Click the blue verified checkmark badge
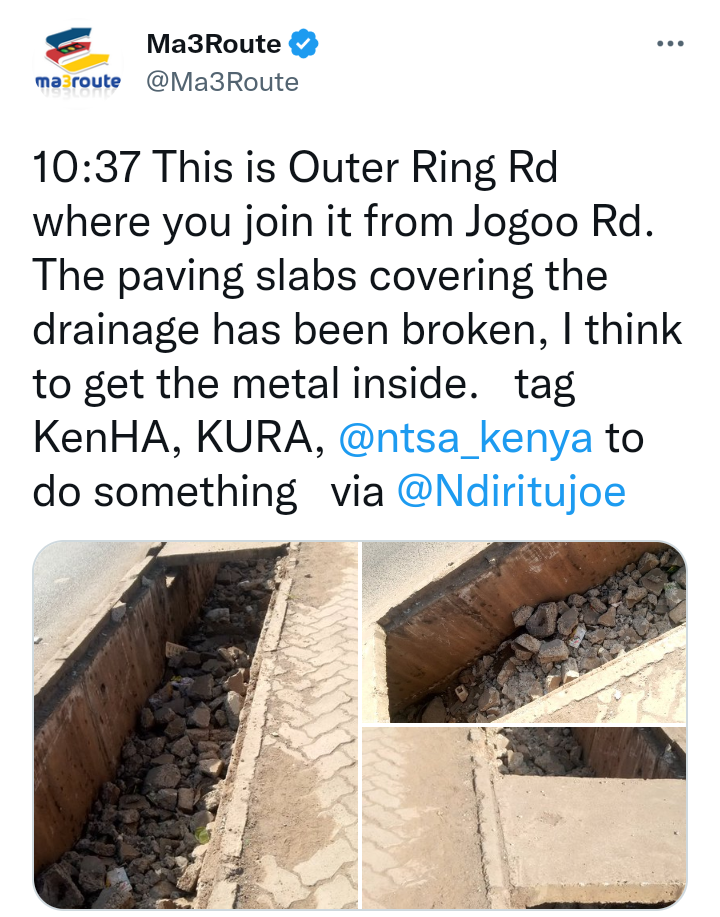The width and height of the screenshot is (720, 917). 304,44
